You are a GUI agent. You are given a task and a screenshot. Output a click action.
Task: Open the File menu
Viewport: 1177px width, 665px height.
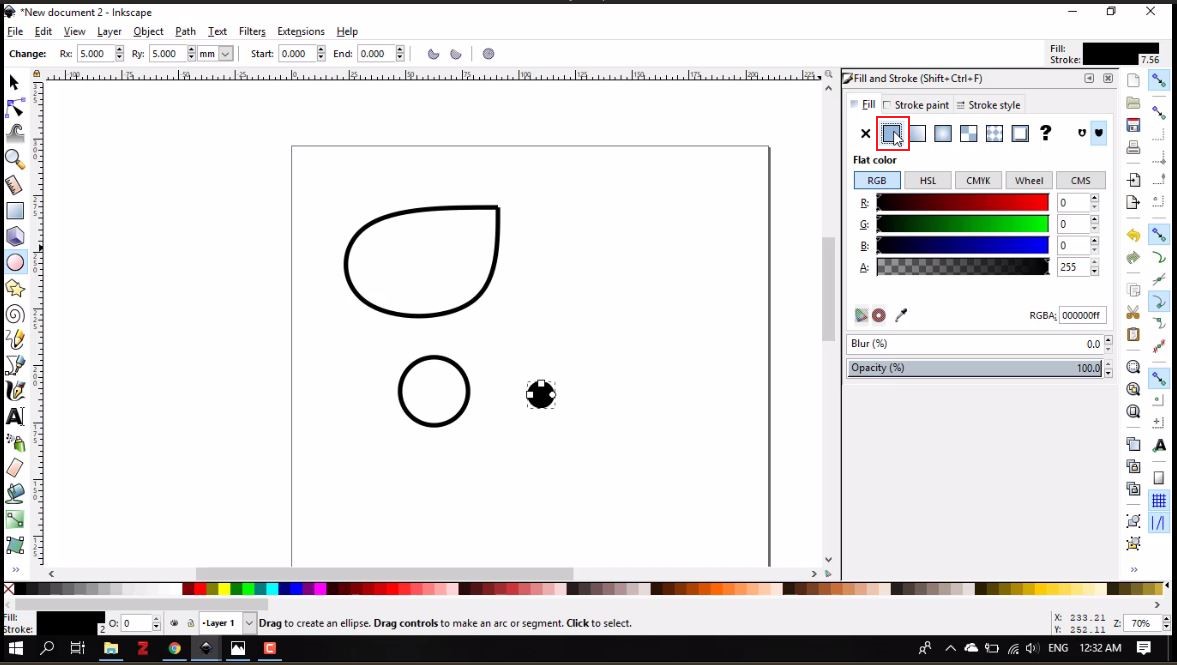[x=15, y=32]
